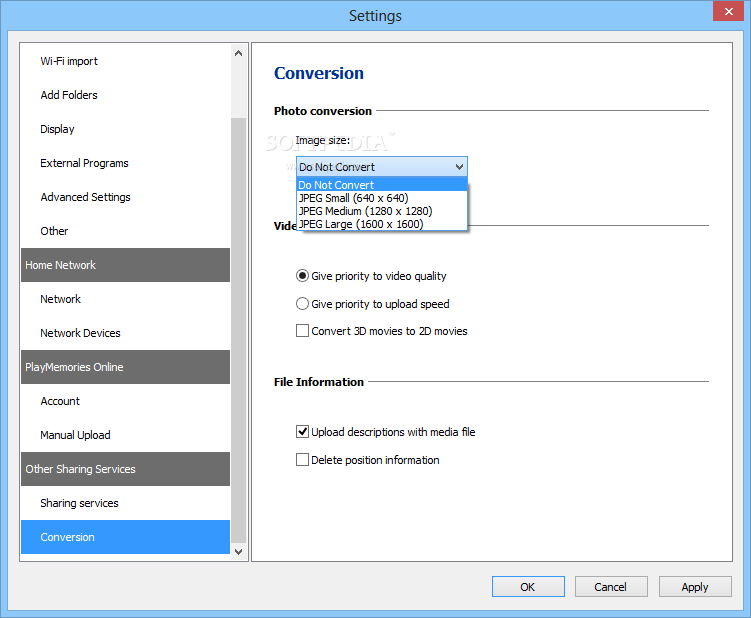The image size is (751, 618).
Task: Click the OK button
Action: (x=528, y=587)
